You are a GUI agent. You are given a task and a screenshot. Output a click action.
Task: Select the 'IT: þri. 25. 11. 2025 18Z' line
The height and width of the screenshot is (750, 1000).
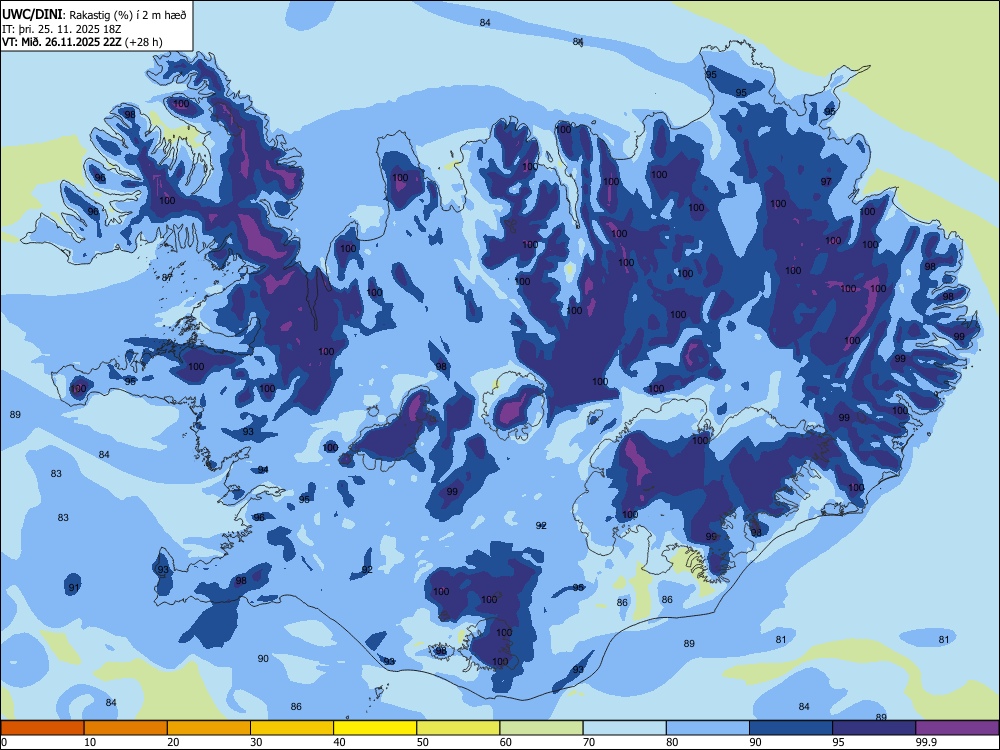61,29
